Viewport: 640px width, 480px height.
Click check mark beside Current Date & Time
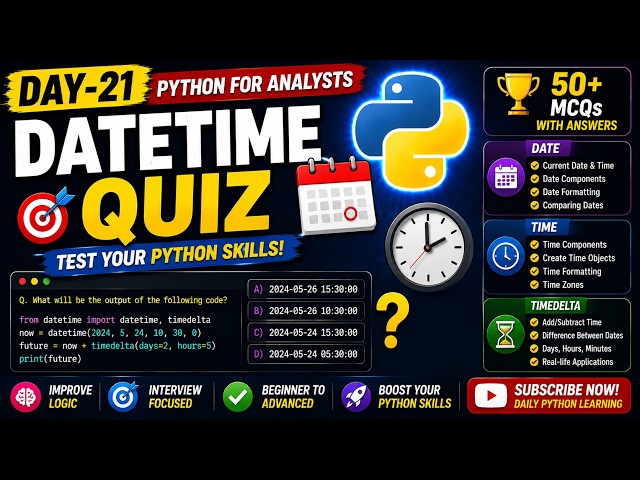tap(535, 166)
